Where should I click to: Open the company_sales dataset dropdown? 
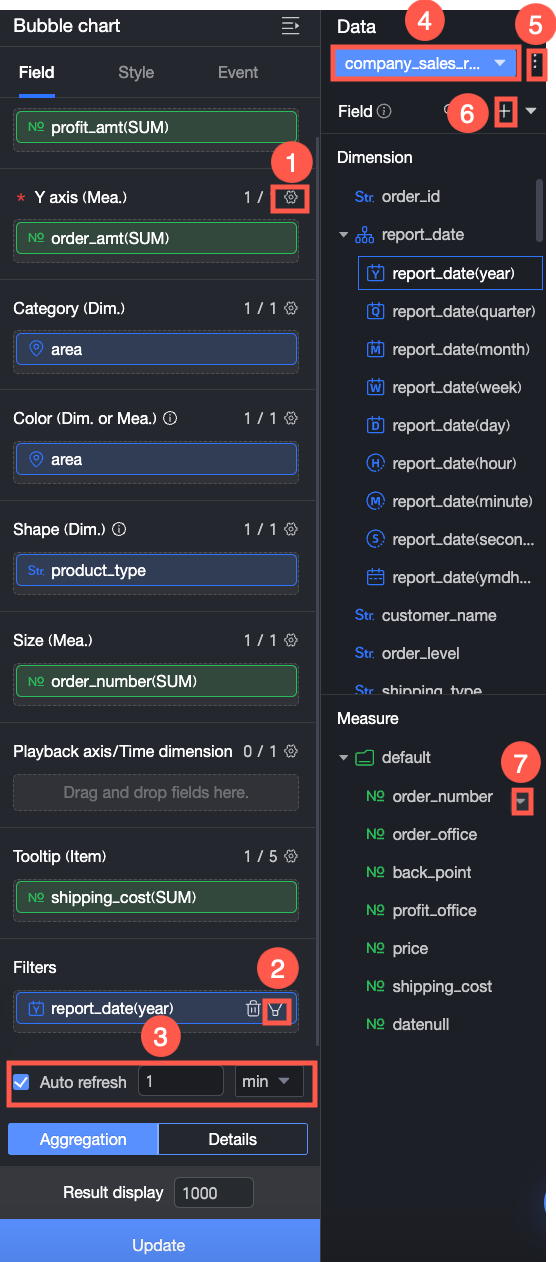pos(427,64)
